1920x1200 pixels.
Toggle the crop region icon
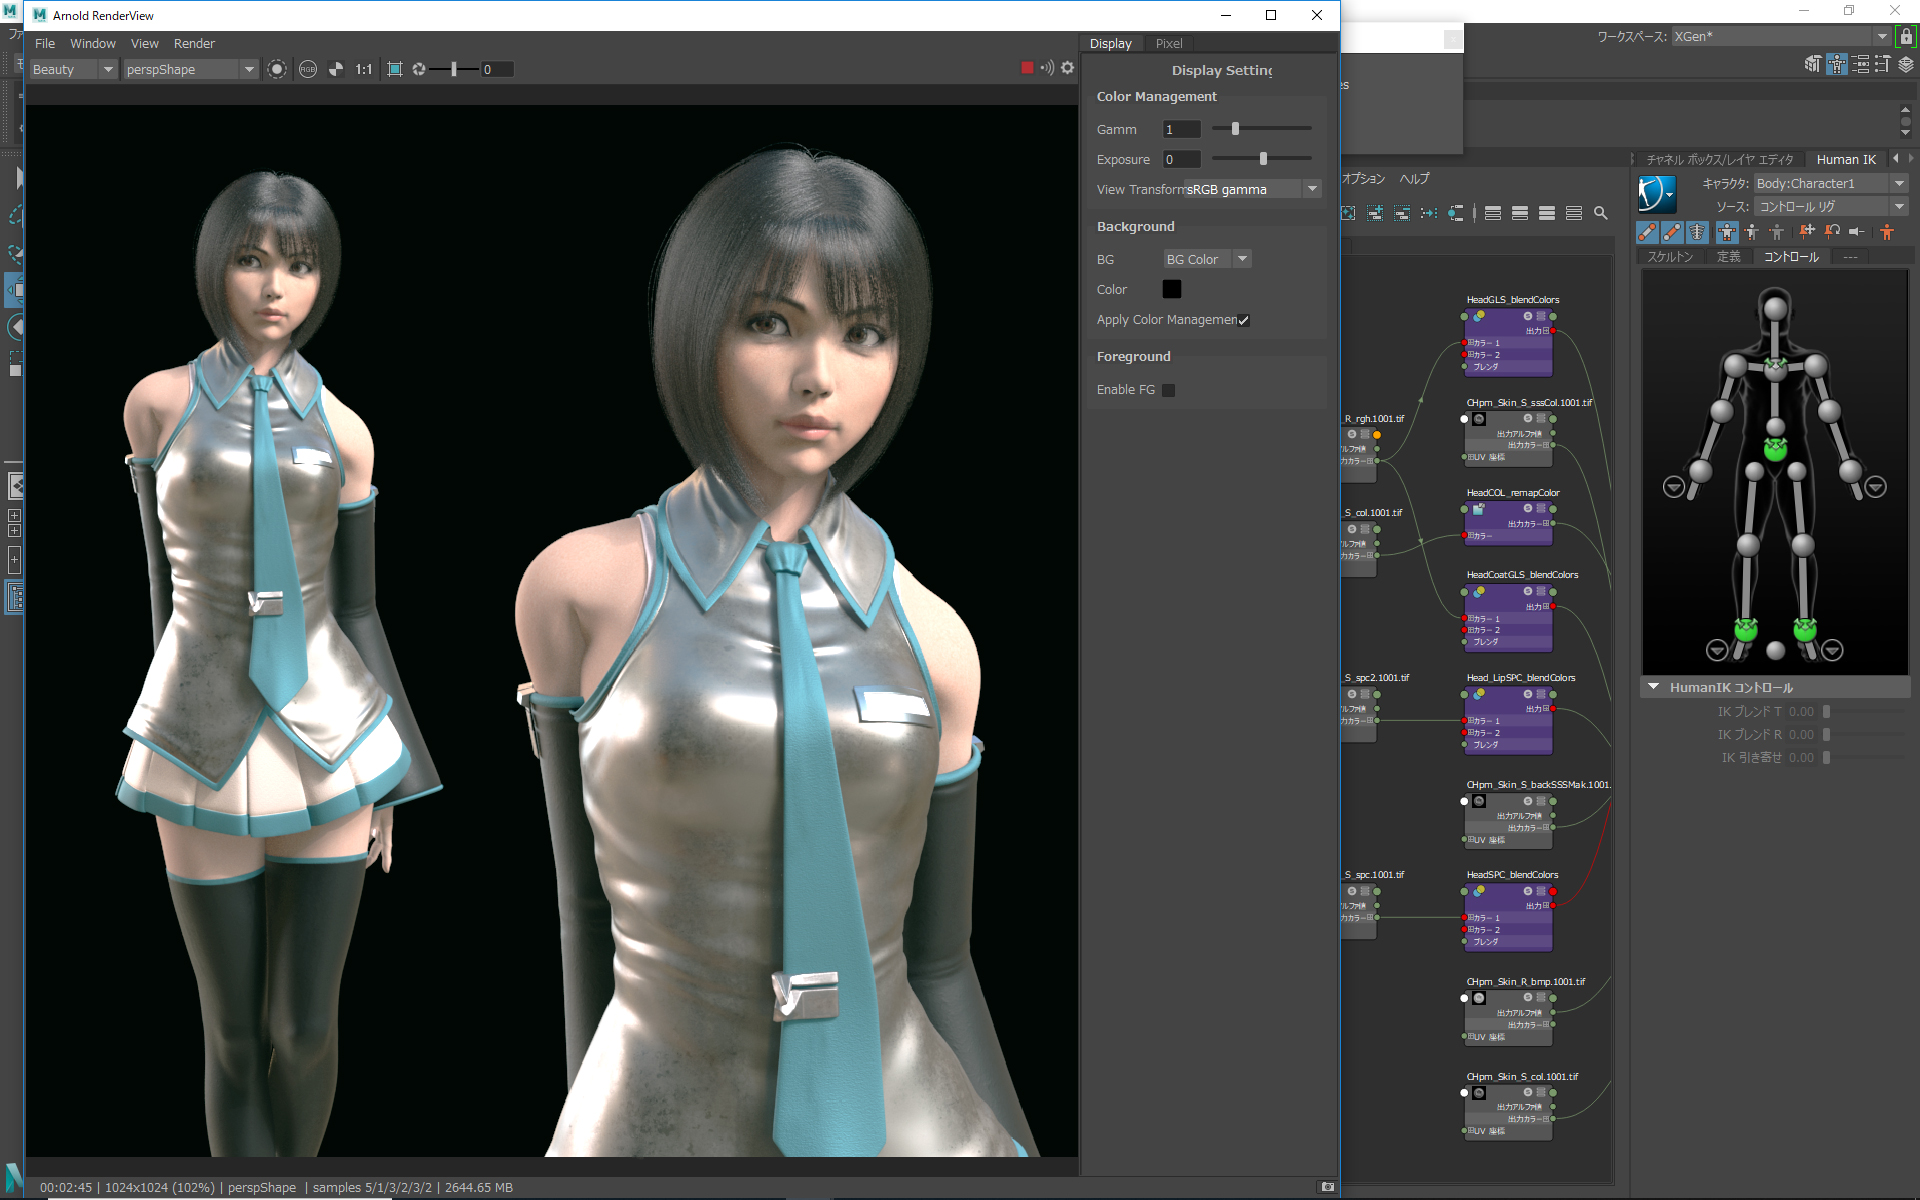pos(395,69)
